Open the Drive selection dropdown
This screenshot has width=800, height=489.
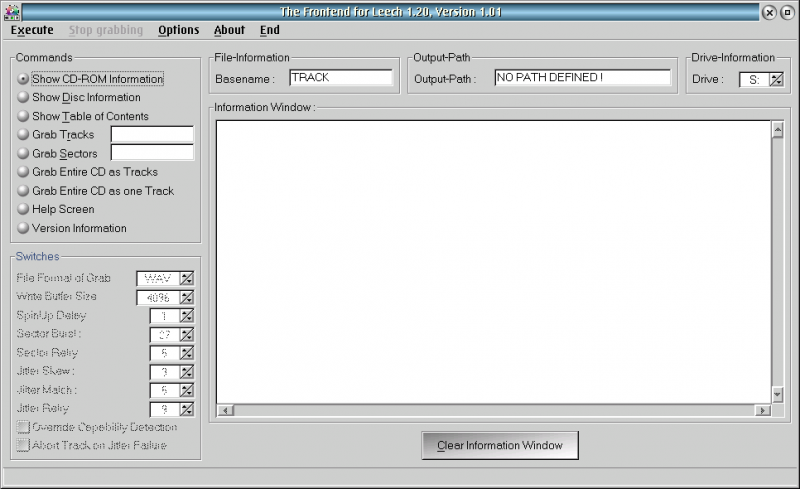(x=776, y=80)
